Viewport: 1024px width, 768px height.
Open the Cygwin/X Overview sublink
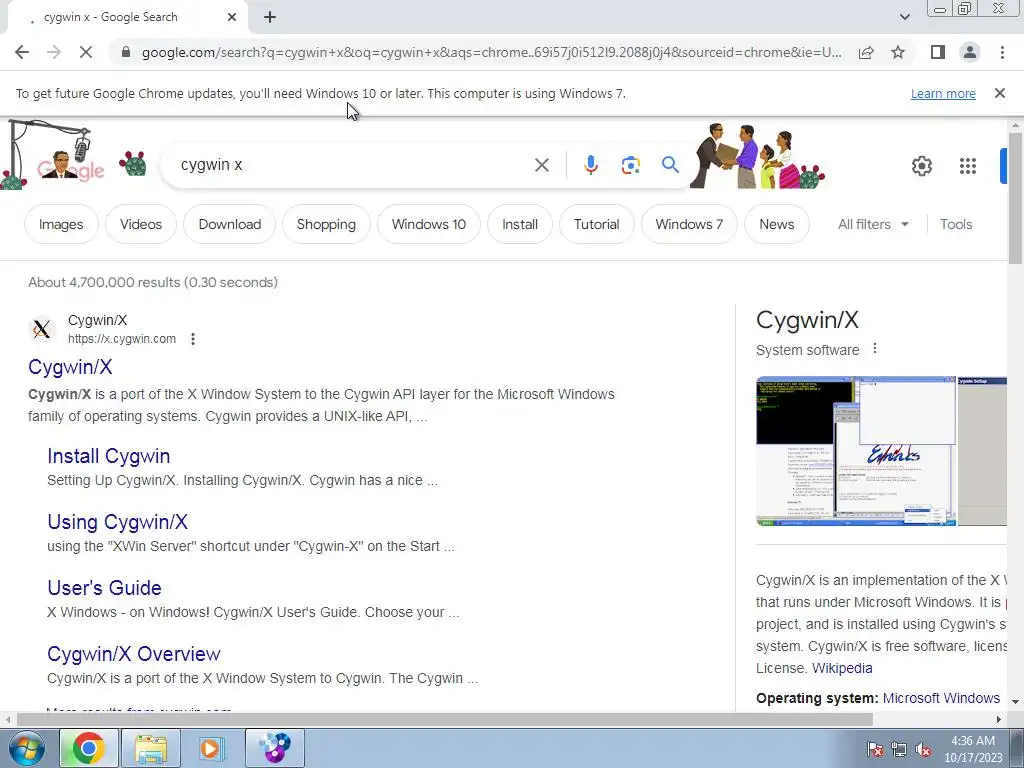pyautogui.click(x=134, y=654)
